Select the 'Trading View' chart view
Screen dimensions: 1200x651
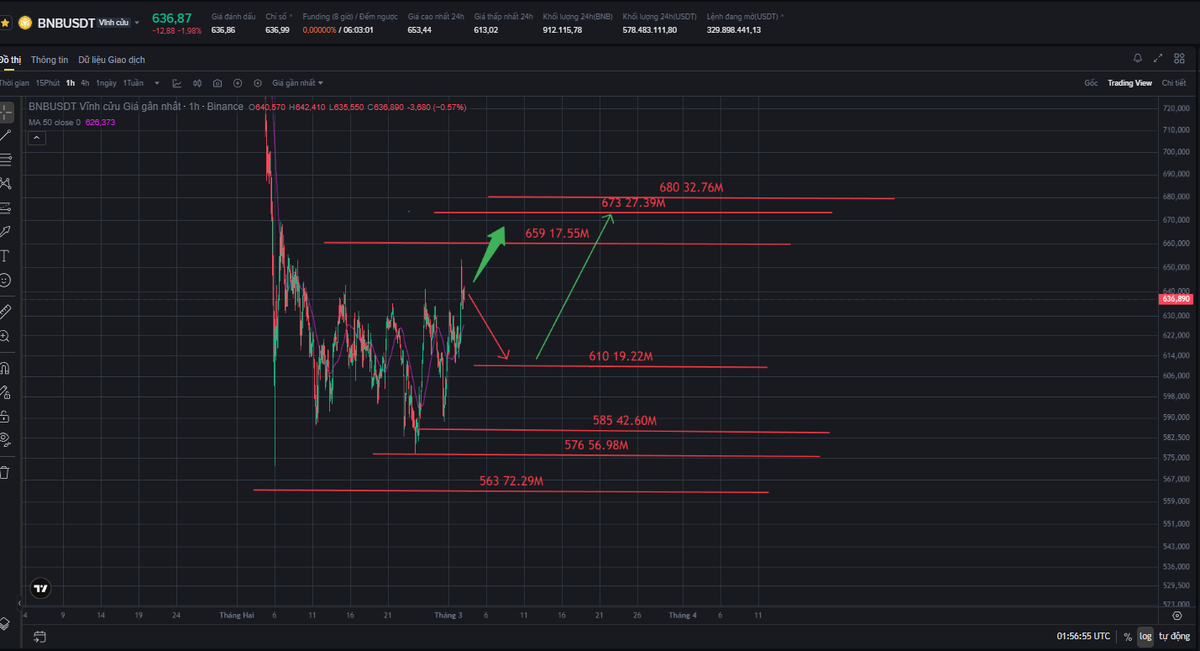[x=1130, y=83]
